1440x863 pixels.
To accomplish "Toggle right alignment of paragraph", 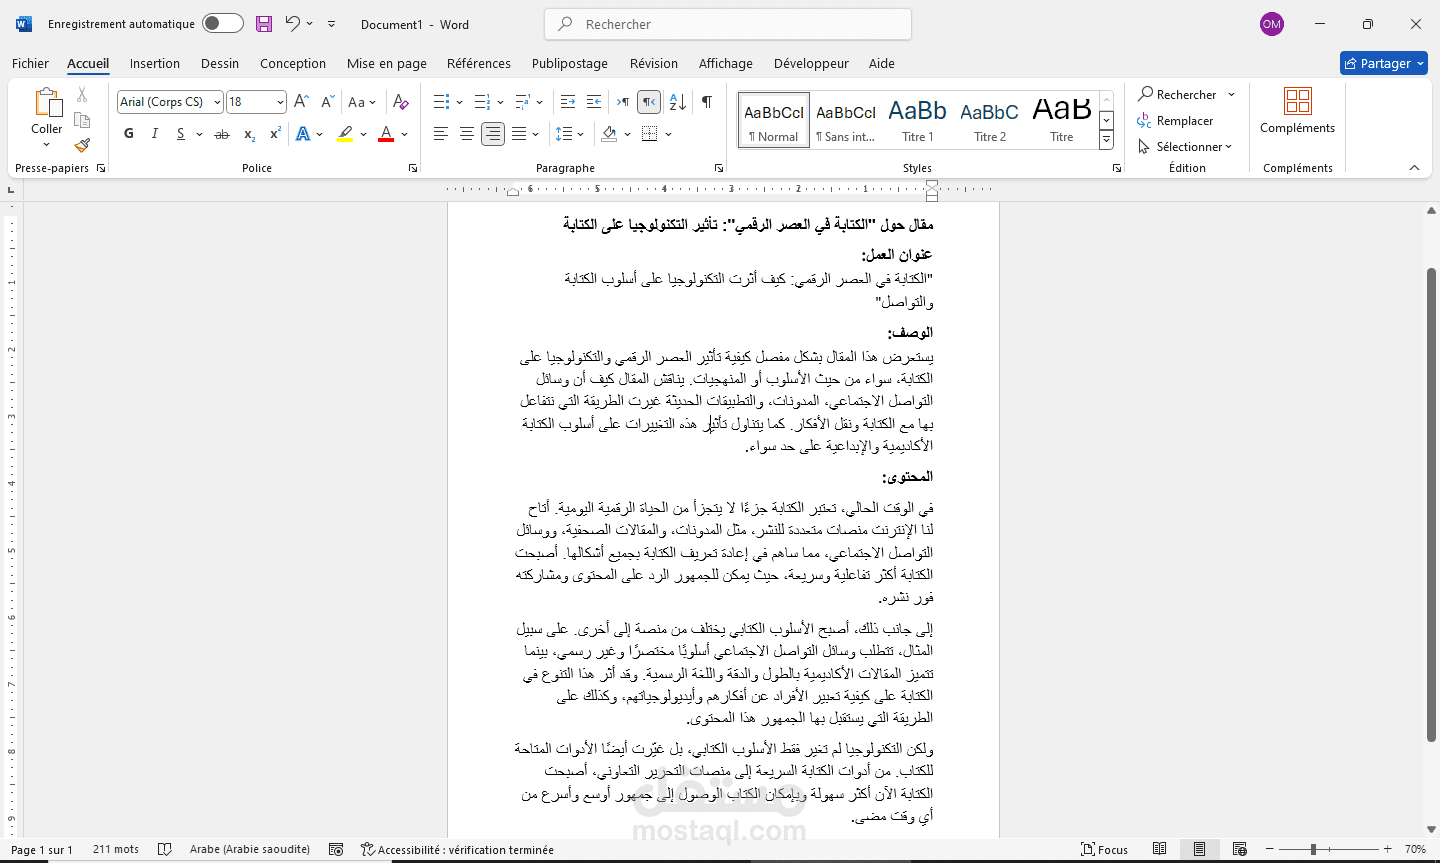I will tap(492, 134).
